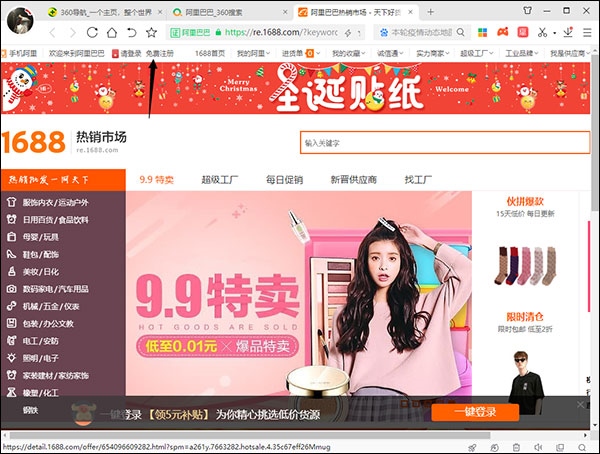
Task: Open the 每日促销 tab
Action: point(284,180)
